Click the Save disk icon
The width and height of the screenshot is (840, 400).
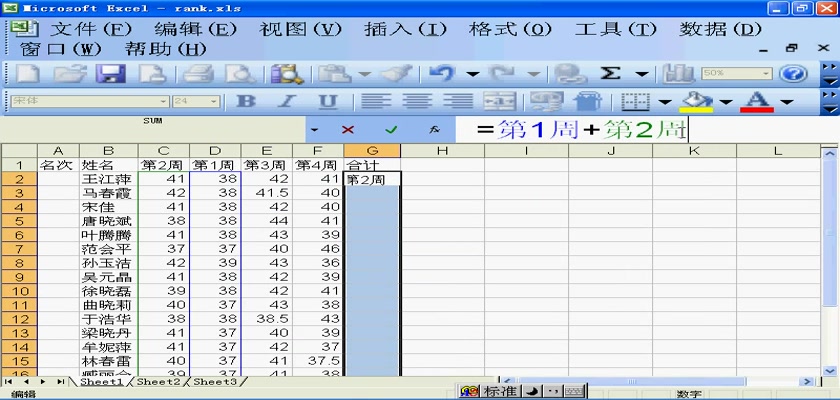(x=109, y=74)
